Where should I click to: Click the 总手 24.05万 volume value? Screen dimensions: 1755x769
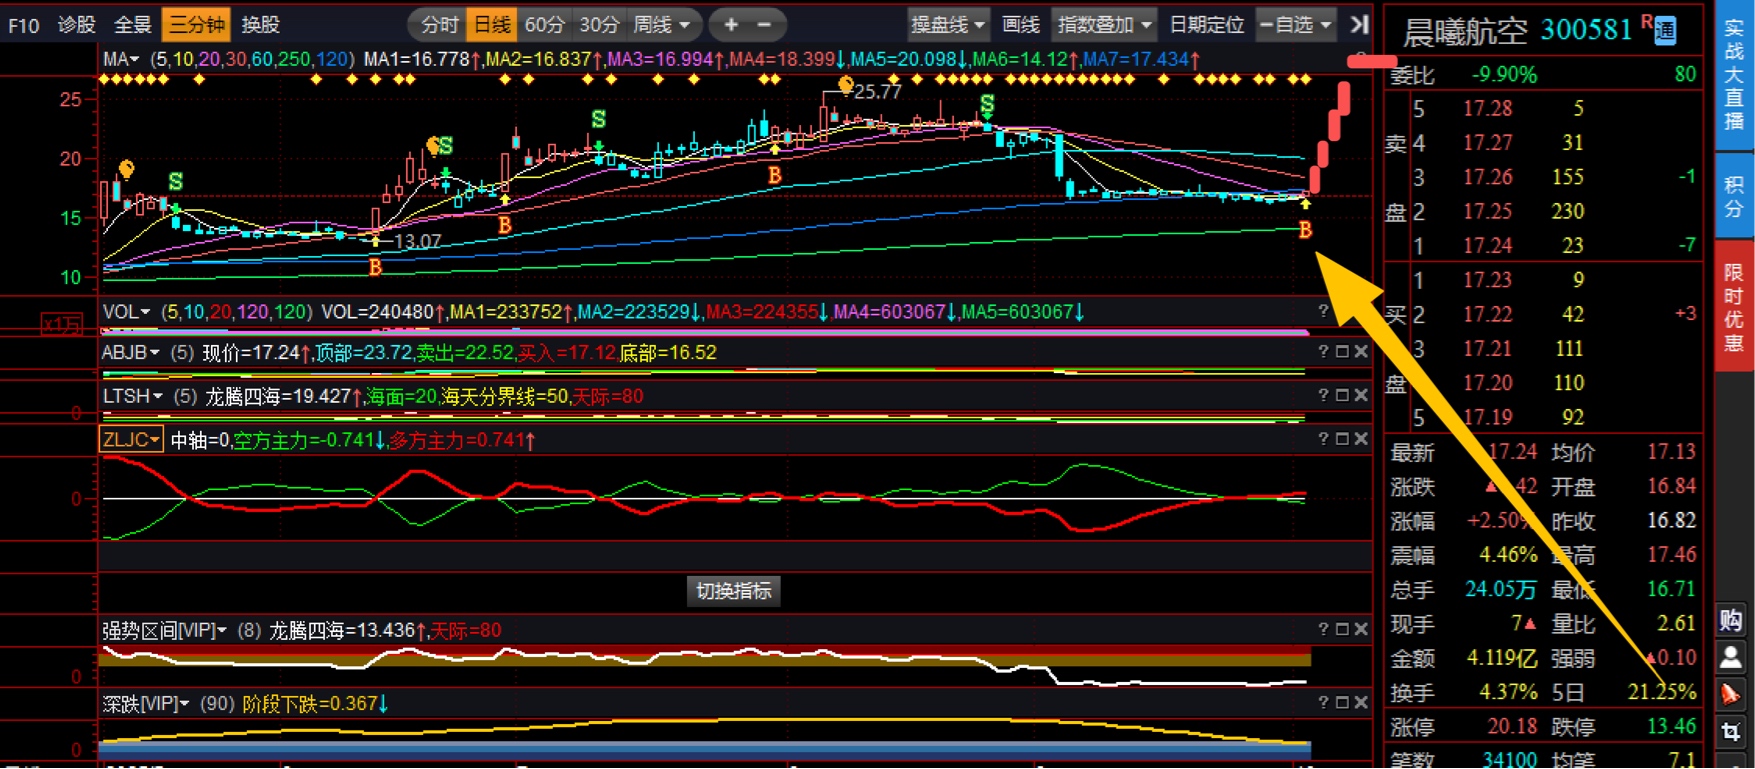[1501, 589]
